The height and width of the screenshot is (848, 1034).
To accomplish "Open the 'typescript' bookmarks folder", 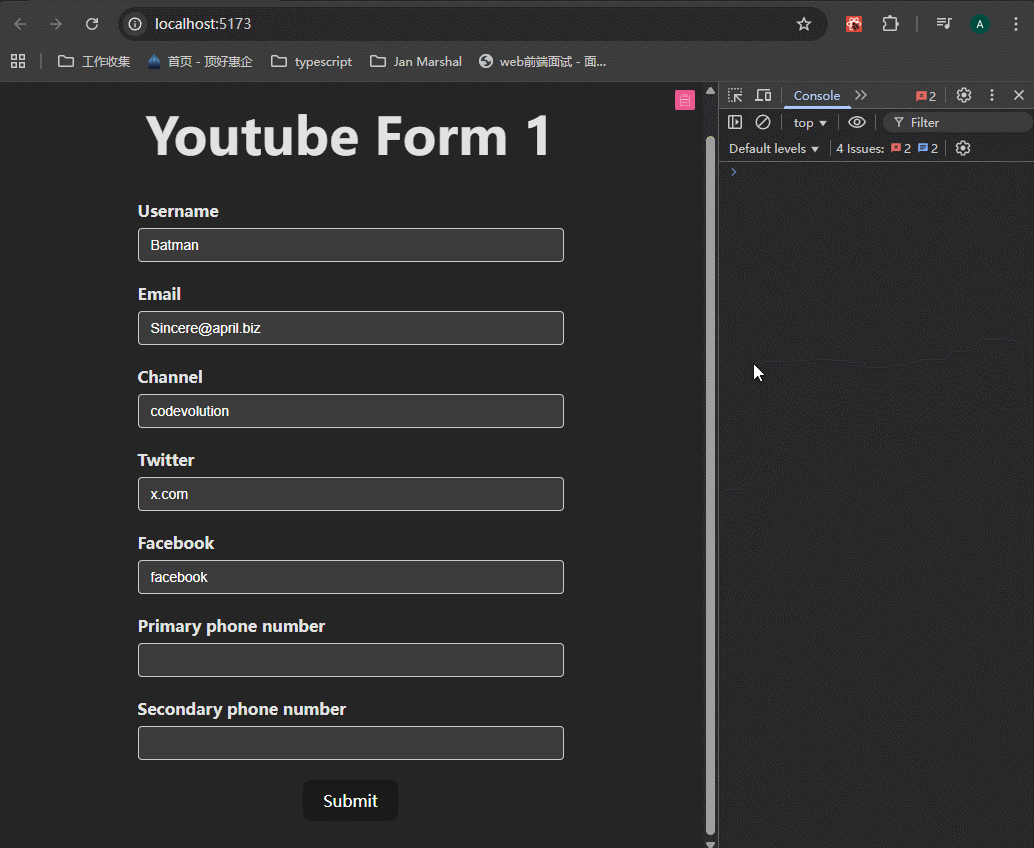I will click(x=312, y=61).
